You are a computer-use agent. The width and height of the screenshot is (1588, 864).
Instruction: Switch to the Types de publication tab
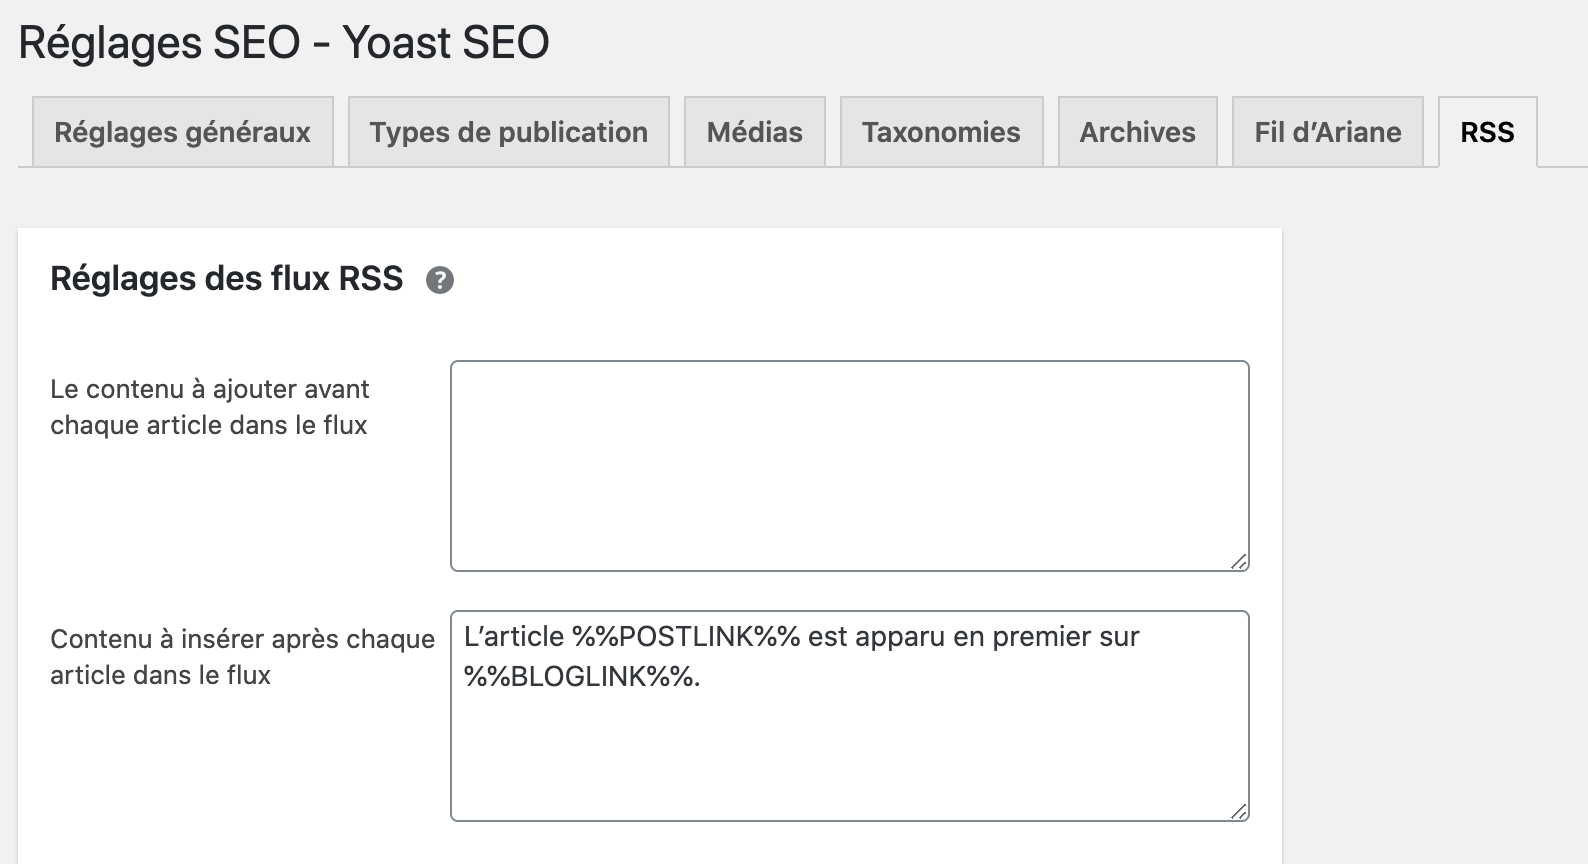(508, 132)
